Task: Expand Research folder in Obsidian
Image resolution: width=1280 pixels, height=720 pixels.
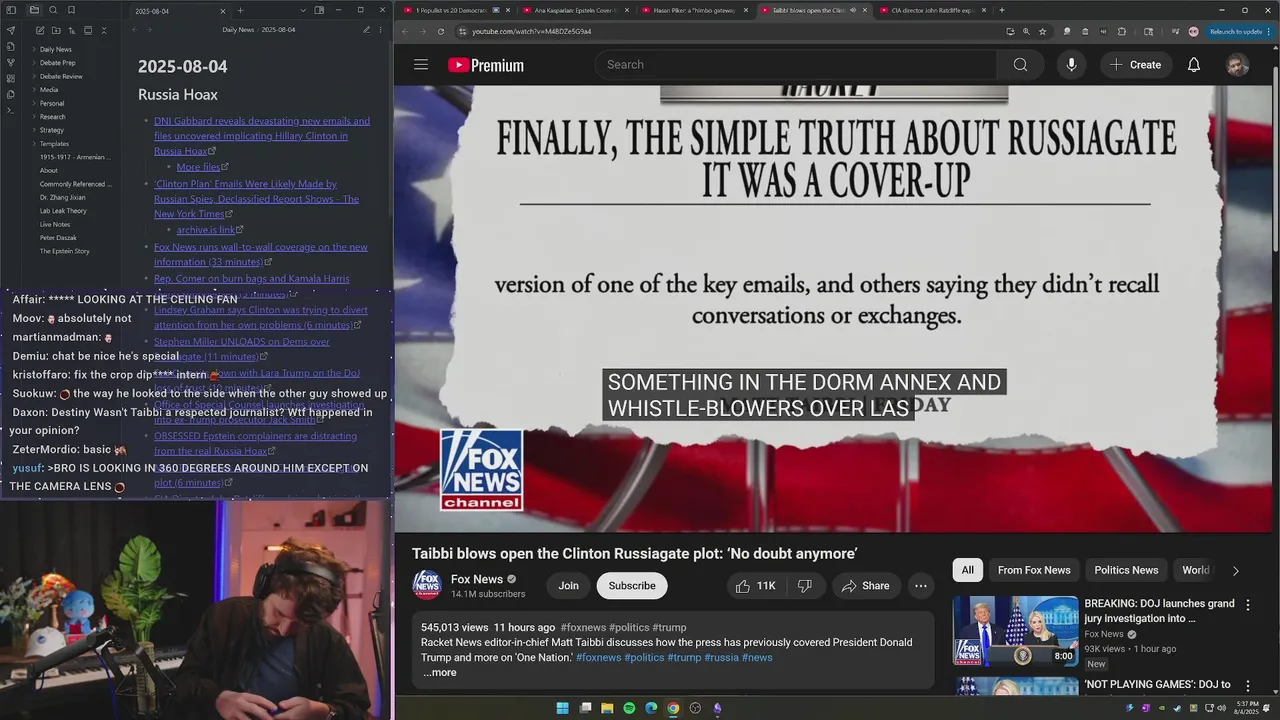Action: [52, 117]
